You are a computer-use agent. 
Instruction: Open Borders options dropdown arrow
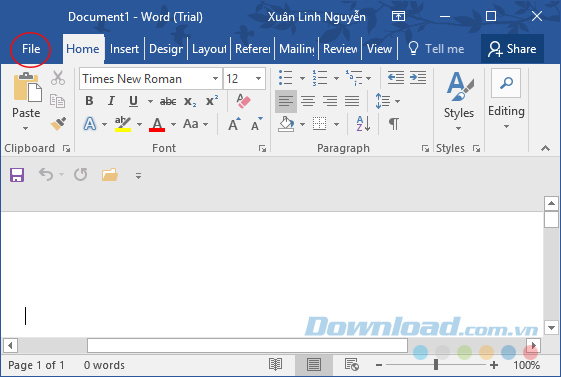click(336, 124)
